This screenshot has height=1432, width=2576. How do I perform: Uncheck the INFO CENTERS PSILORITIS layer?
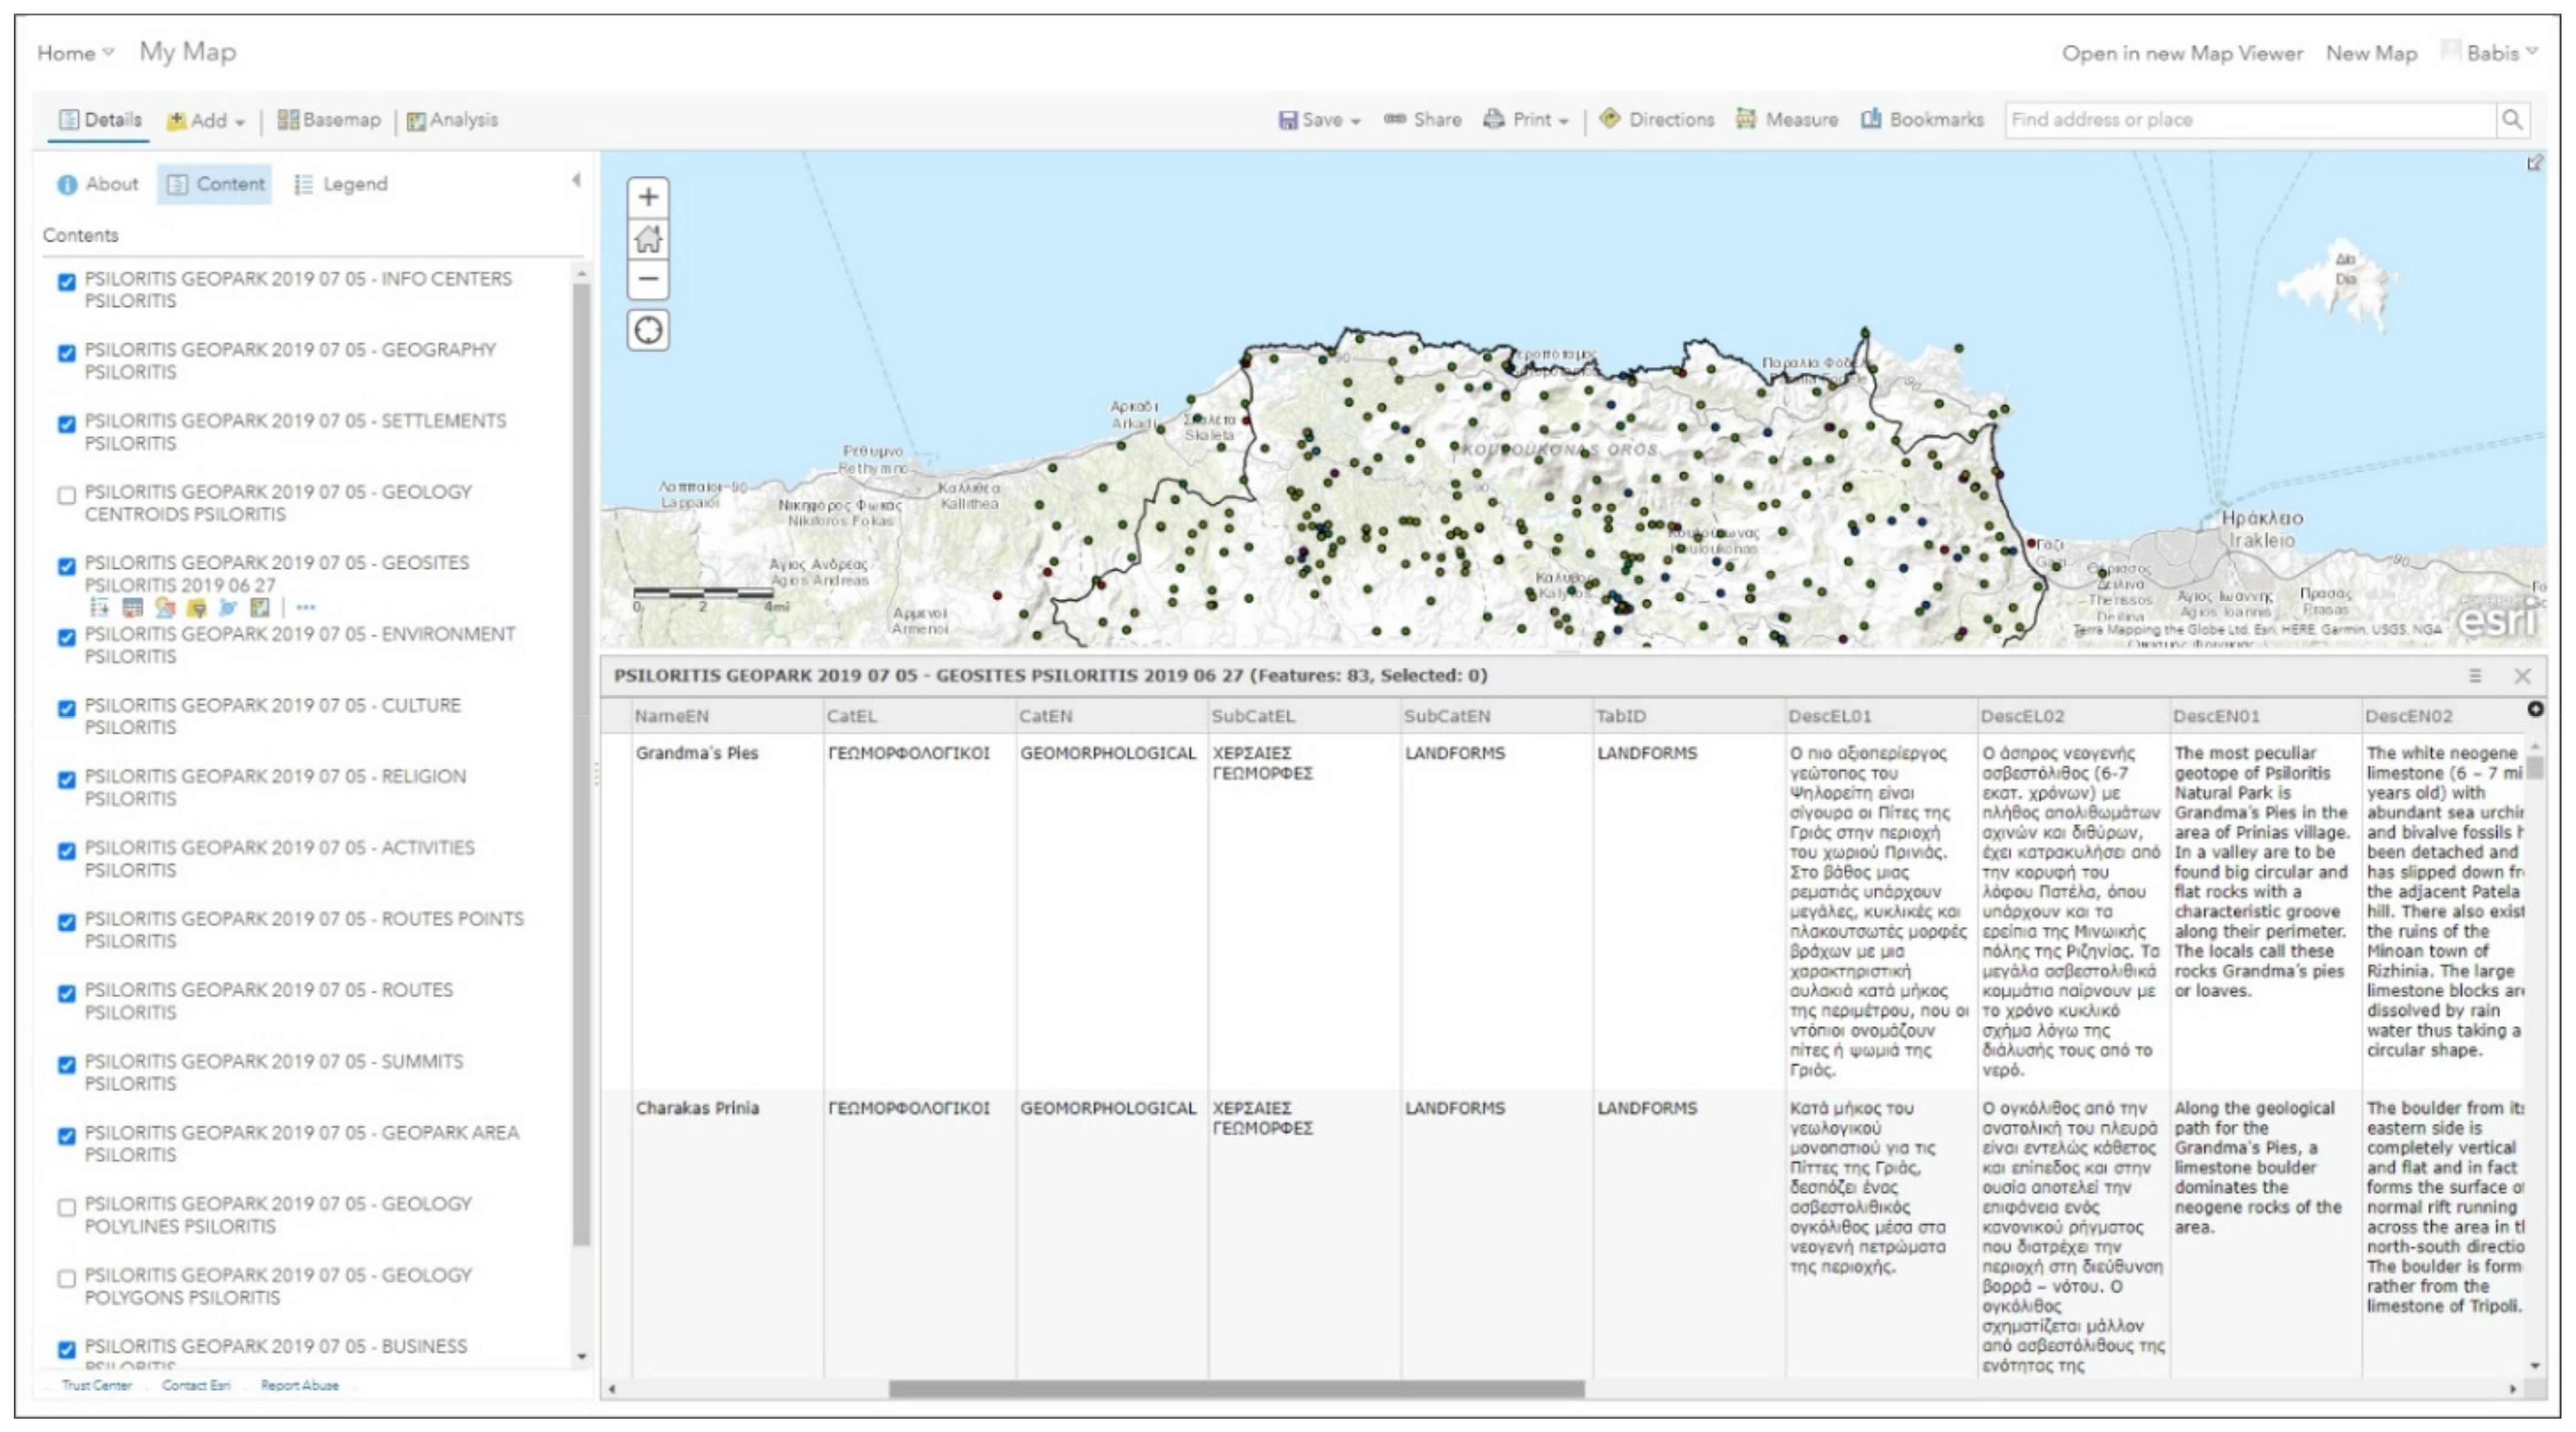67,282
